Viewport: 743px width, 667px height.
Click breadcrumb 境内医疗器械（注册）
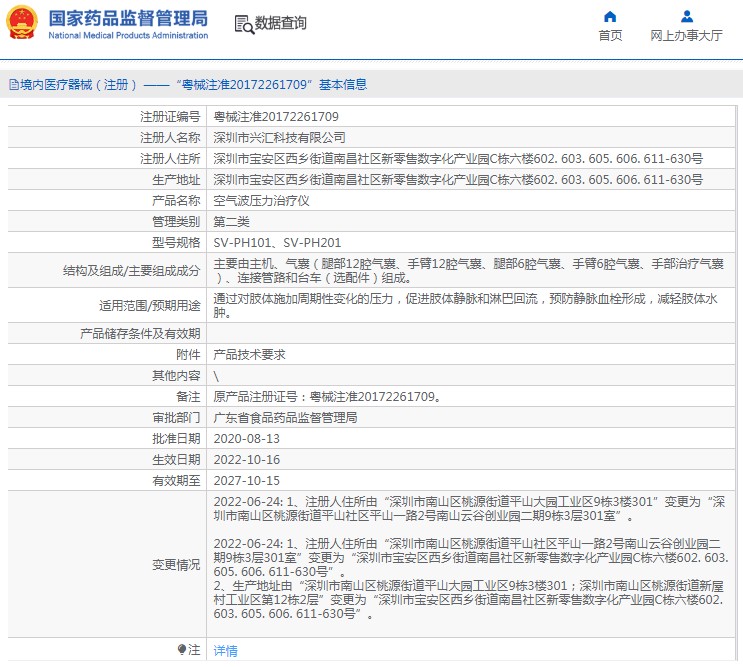[x=79, y=85]
